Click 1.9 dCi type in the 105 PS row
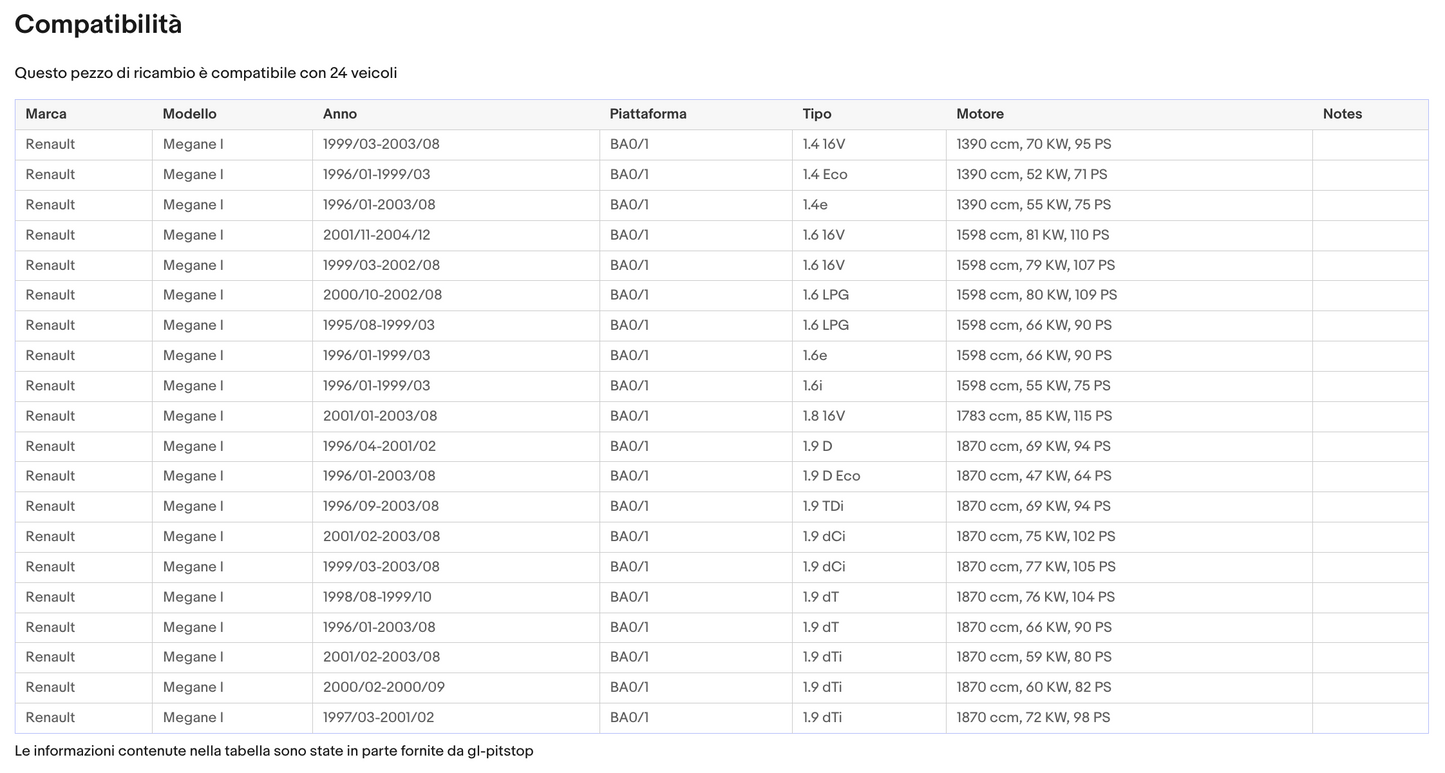Viewport: 1445px width, 773px height. (824, 566)
